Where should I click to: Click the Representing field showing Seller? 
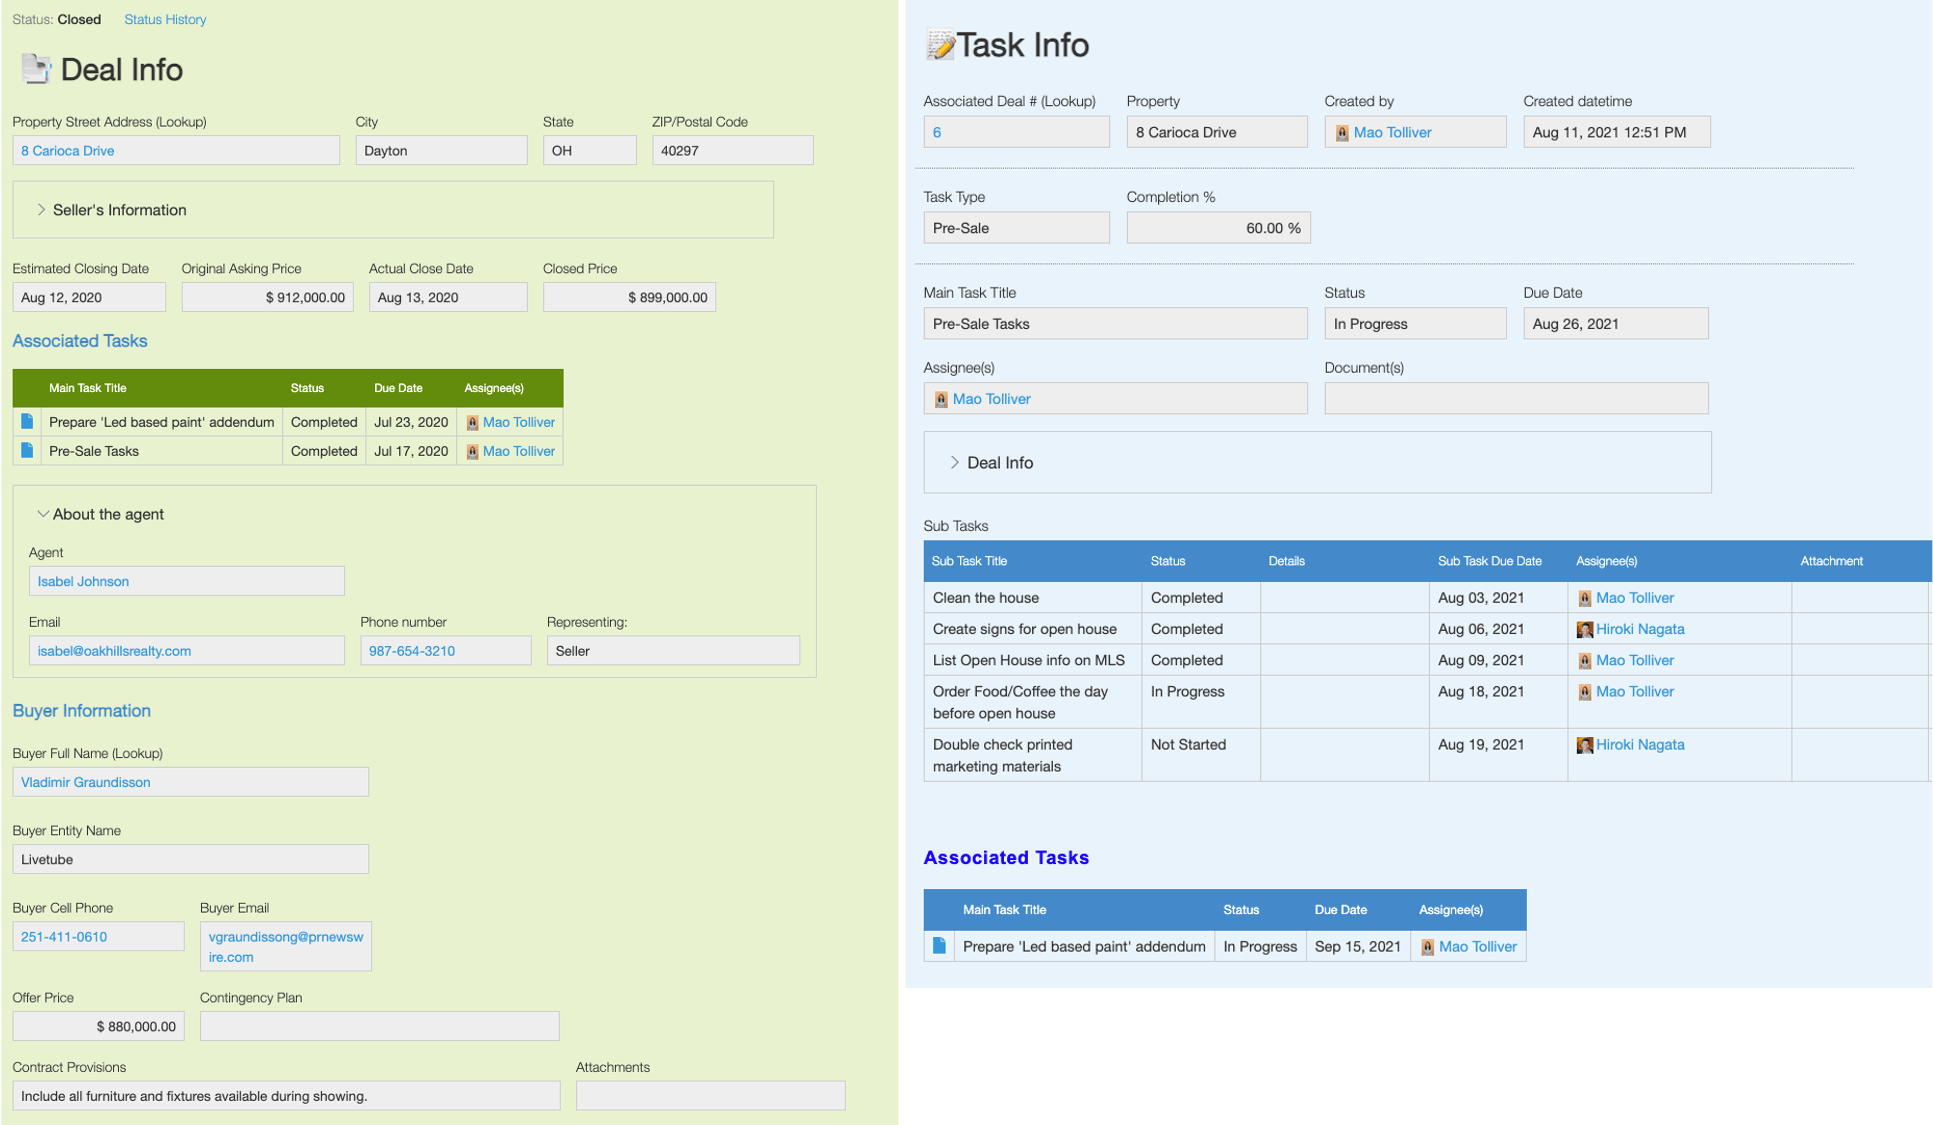coord(673,650)
